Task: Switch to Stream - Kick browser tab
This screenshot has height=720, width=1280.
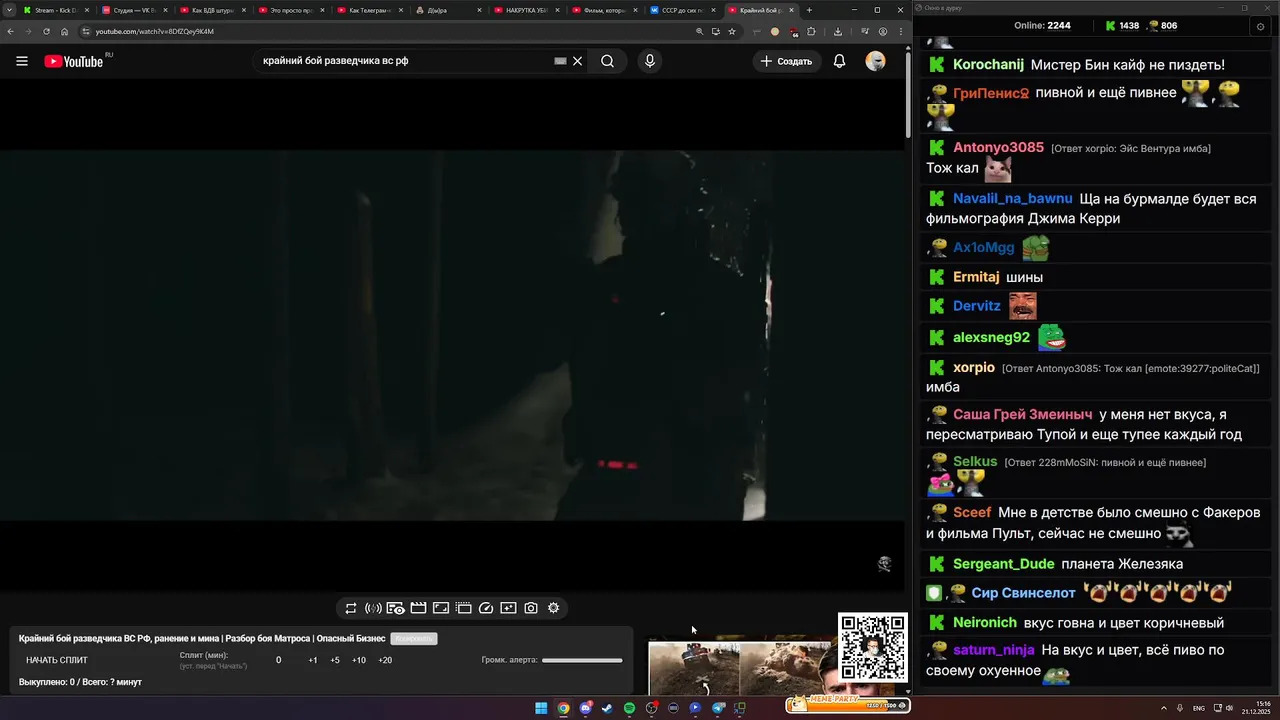Action: pos(55,10)
